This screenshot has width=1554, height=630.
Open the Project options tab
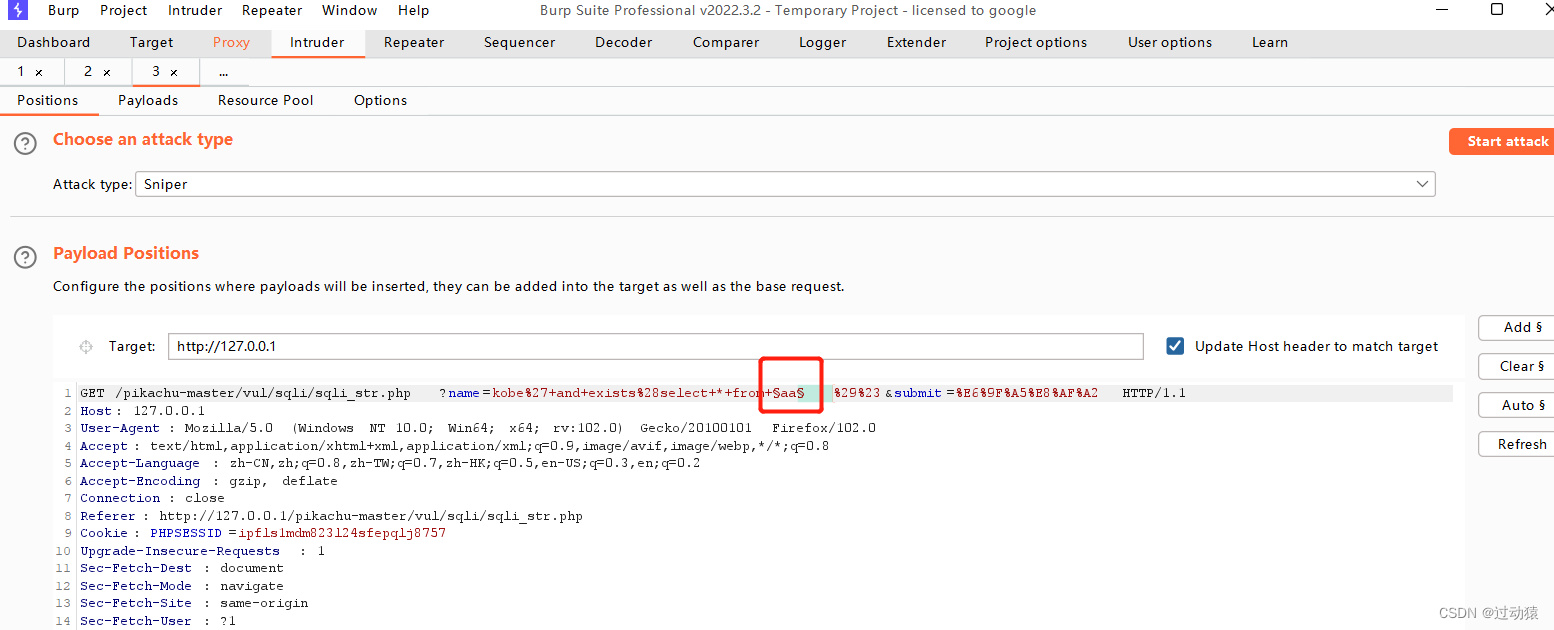pyautogui.click(x=1036, y=42)
